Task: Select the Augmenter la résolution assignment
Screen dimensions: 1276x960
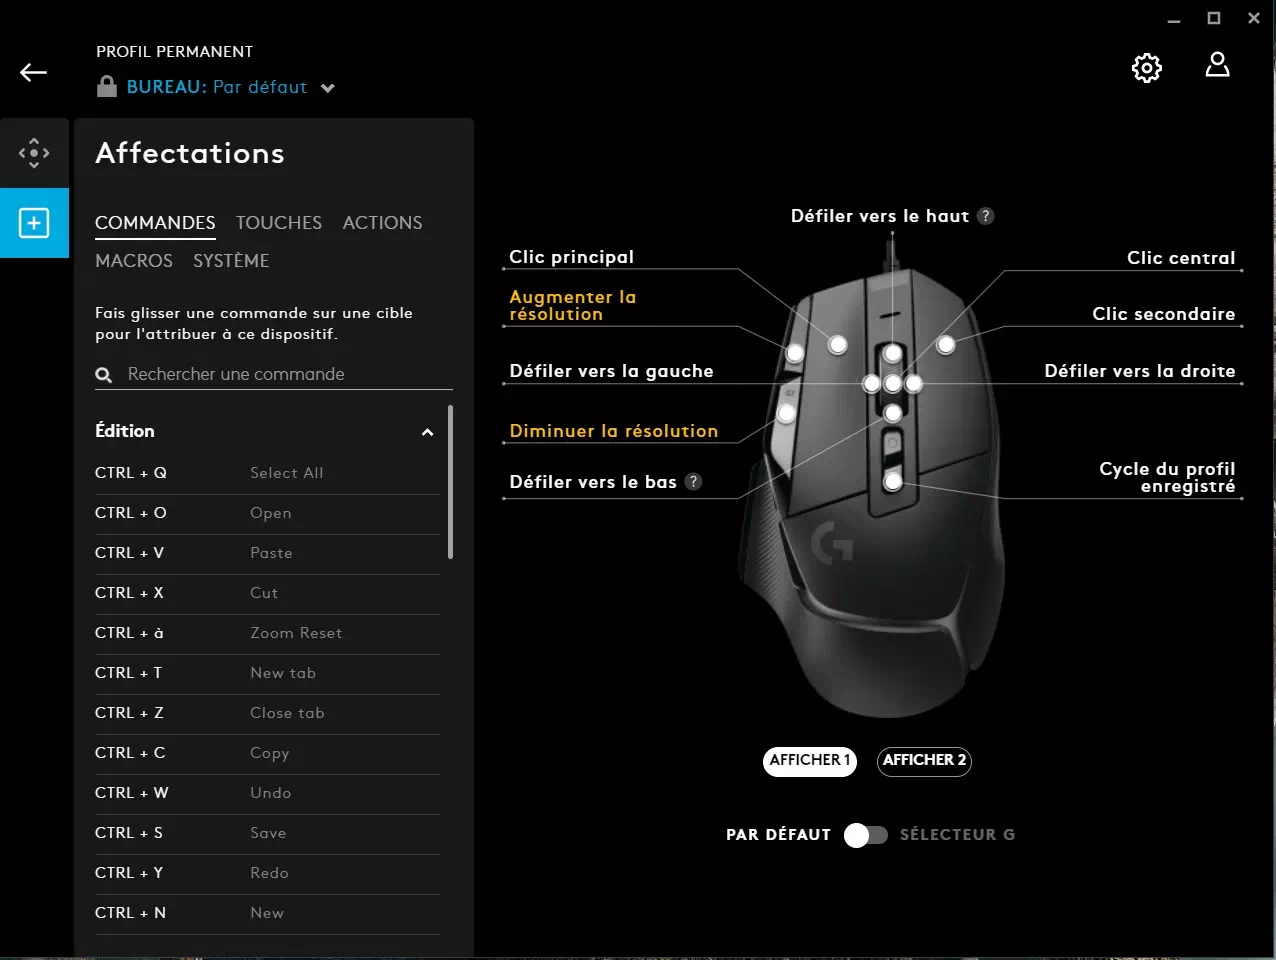Action: (x=572, y=305)
